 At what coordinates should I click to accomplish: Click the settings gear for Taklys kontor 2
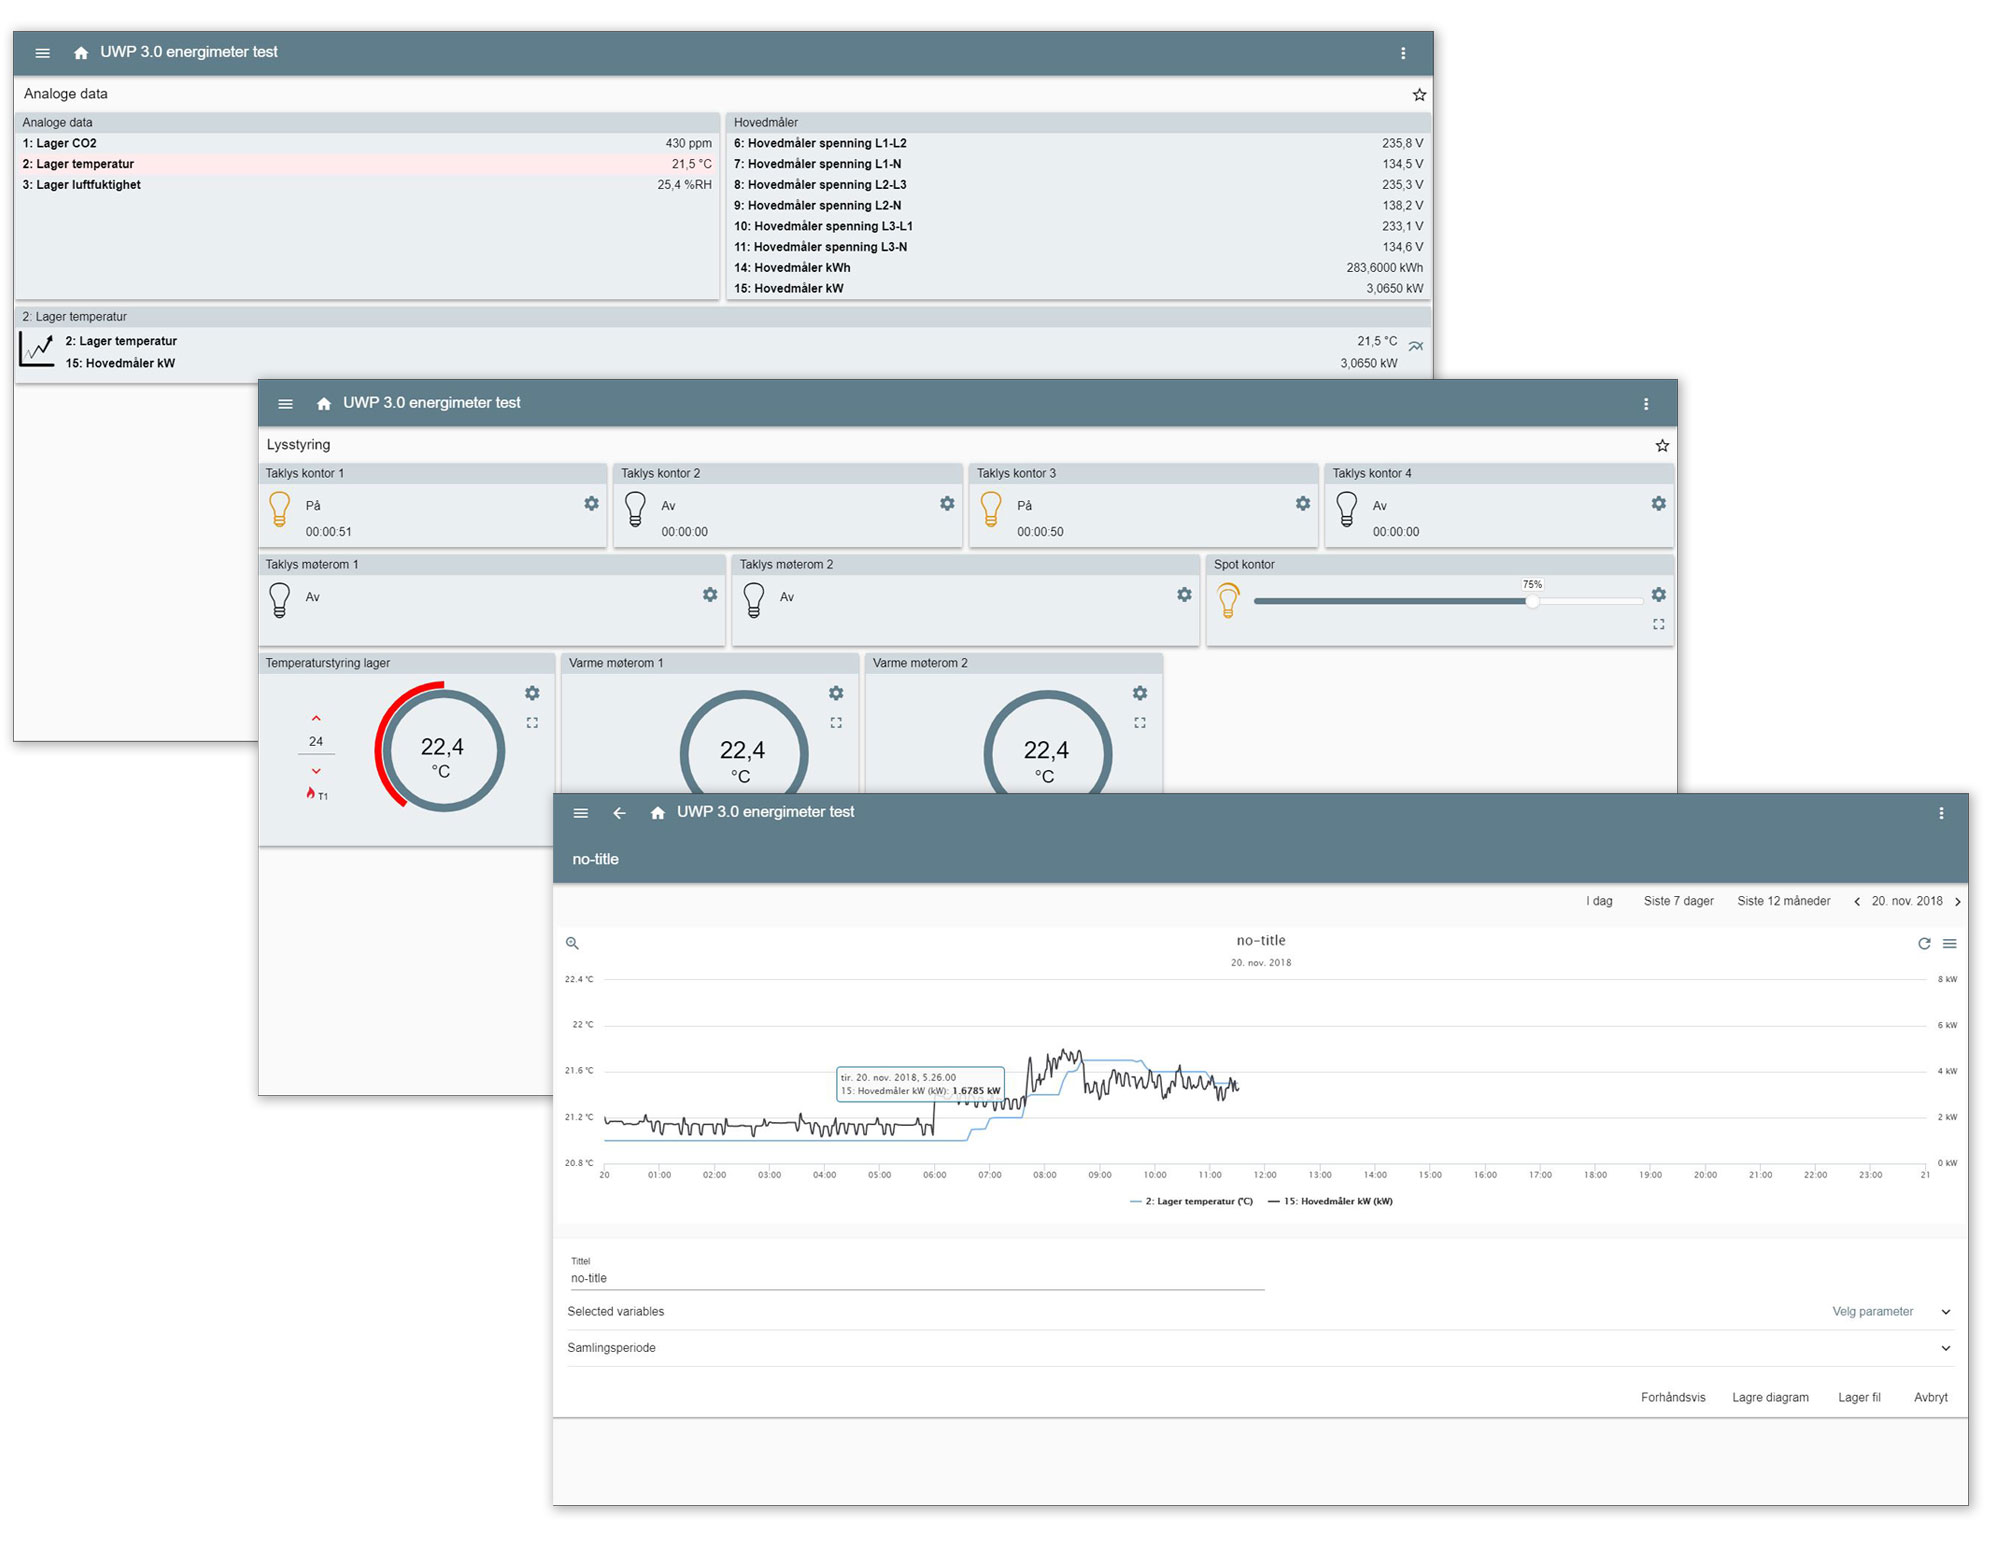point(951,501)
